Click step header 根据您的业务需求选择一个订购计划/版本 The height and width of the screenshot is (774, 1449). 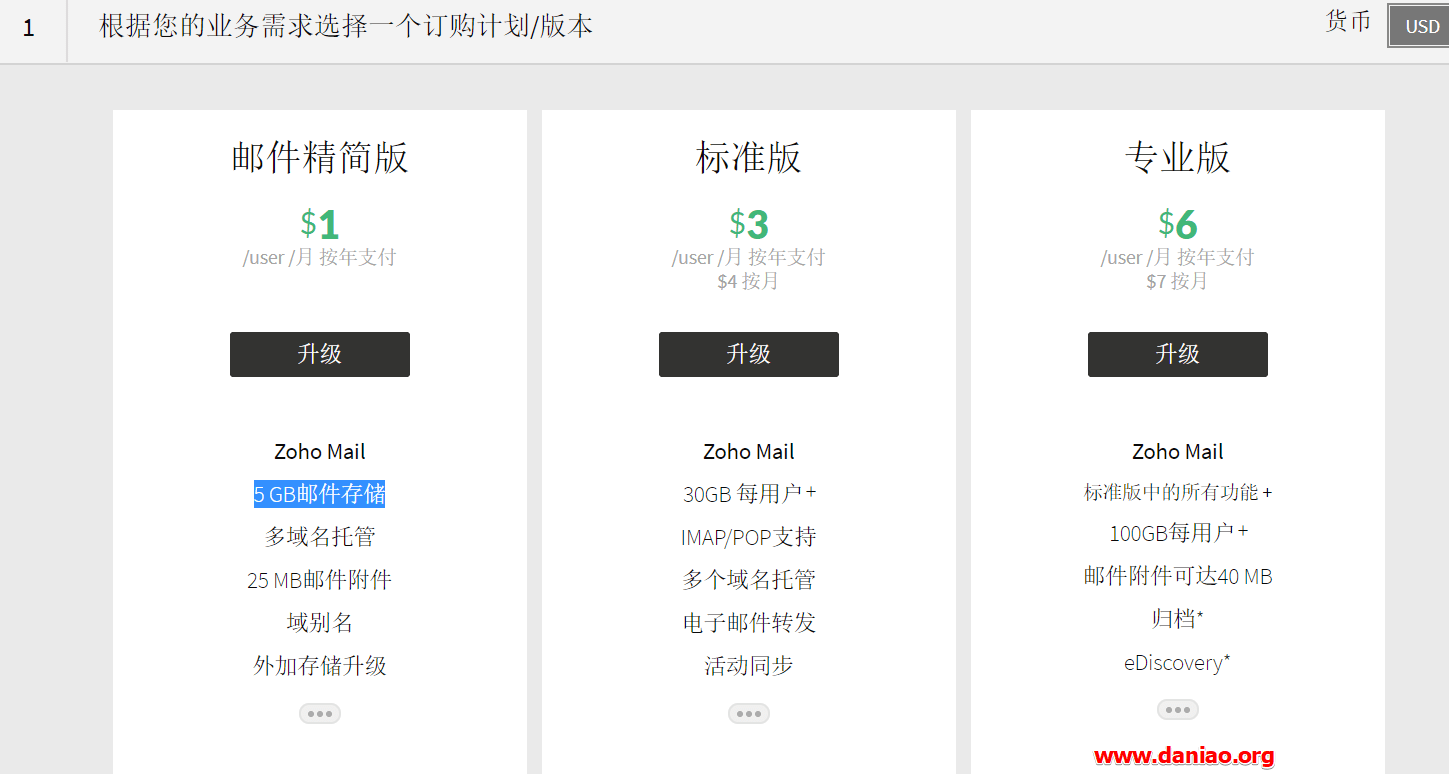pyautogui.click(x=346, y=26)
